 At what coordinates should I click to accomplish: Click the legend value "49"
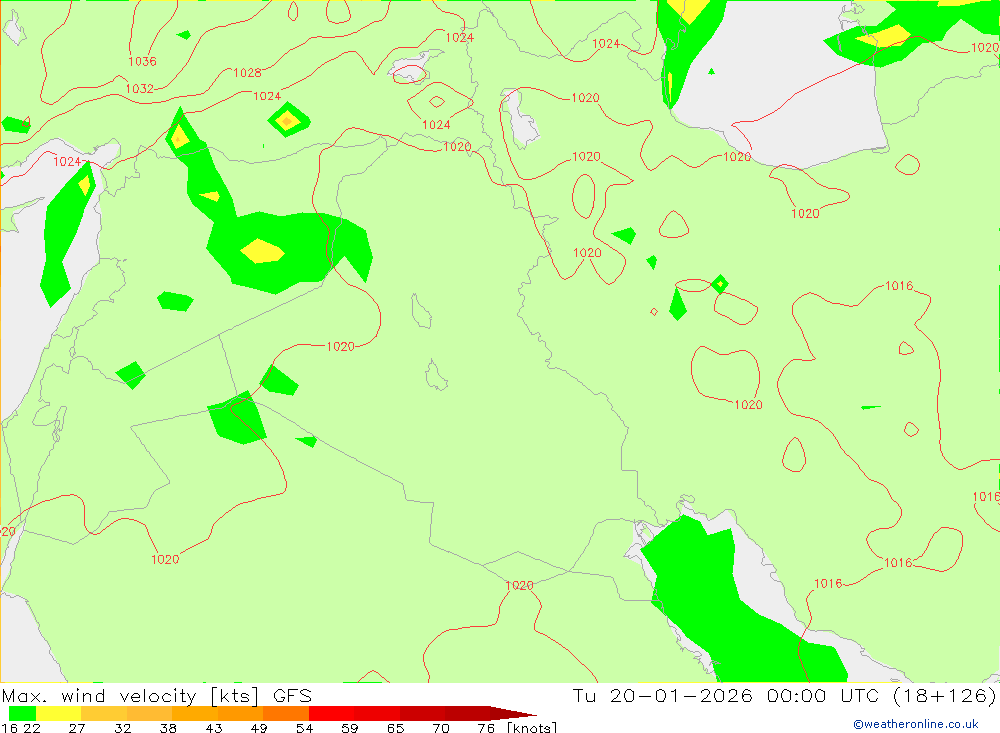(259, 728)
